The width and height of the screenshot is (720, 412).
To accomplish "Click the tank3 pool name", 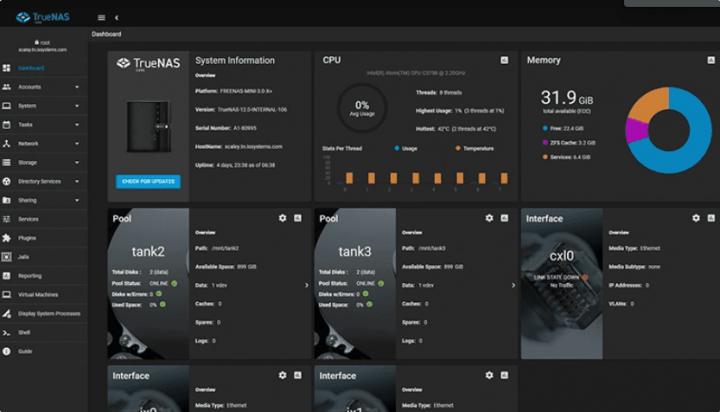I will (354, 251).
